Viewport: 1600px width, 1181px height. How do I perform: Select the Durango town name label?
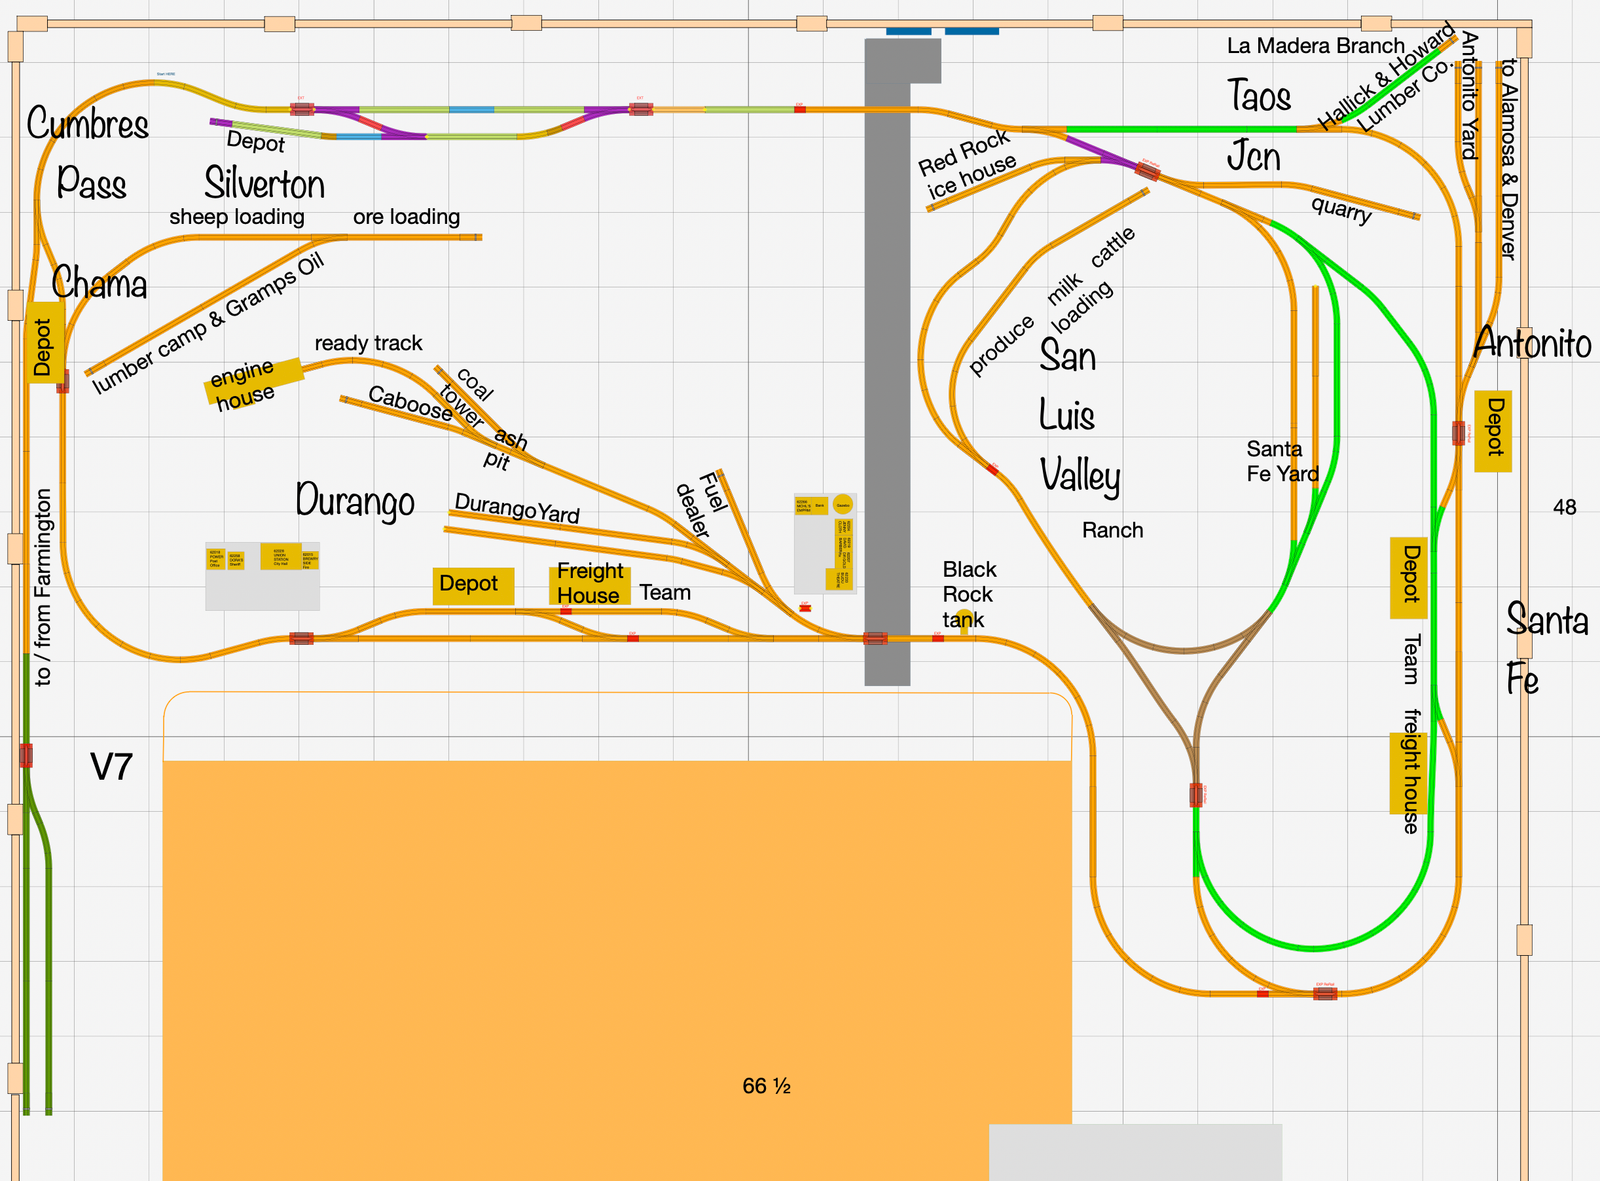click(355, 500)
